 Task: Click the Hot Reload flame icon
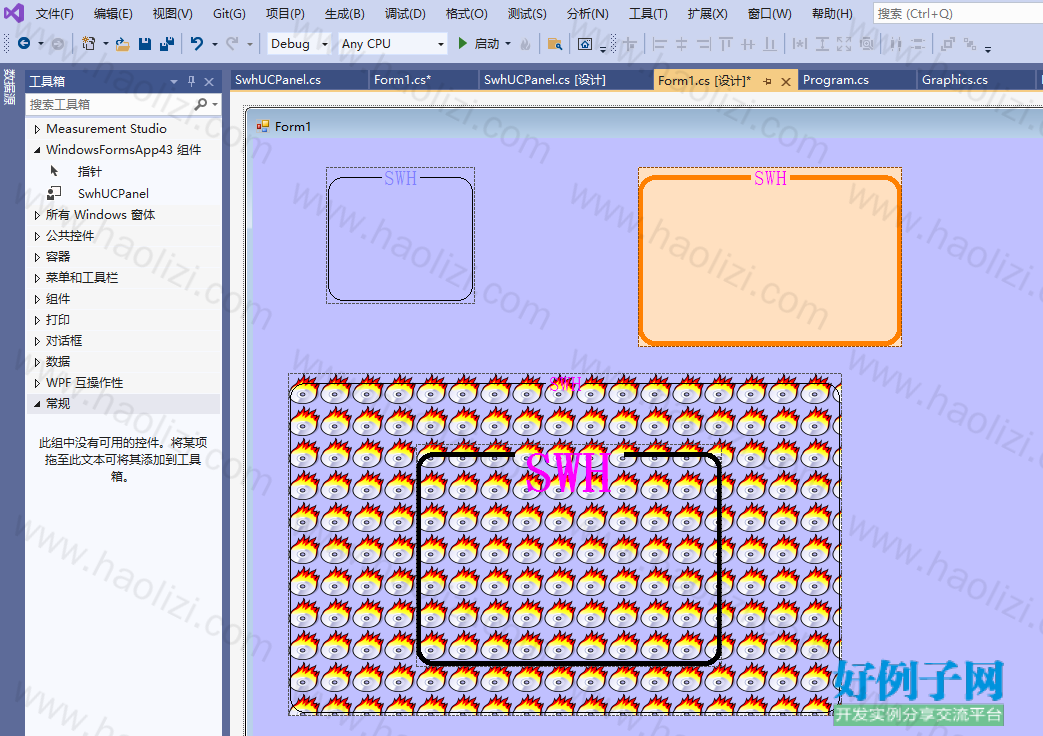pos(525,44)
